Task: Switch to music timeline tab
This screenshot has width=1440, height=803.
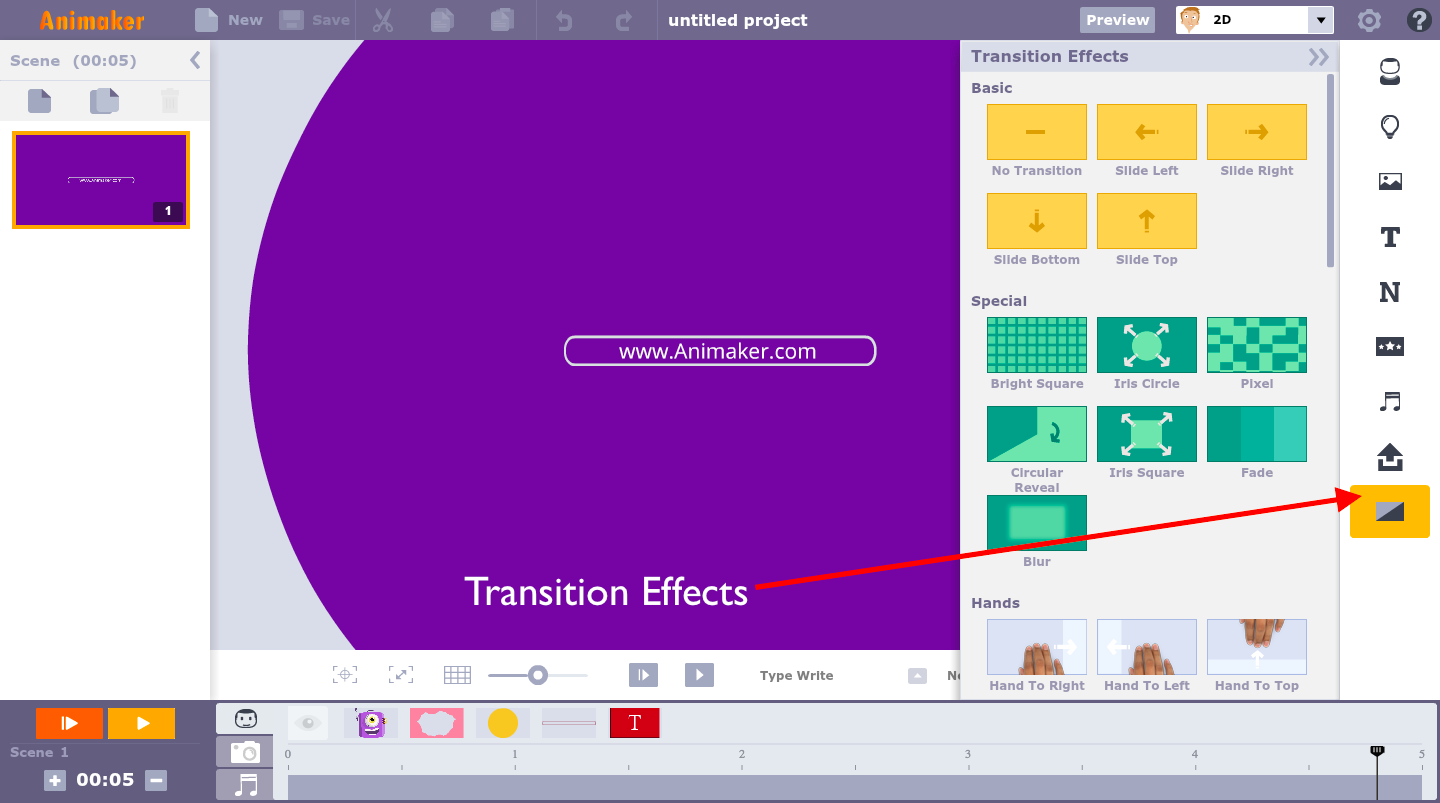Action: (245, 785)
